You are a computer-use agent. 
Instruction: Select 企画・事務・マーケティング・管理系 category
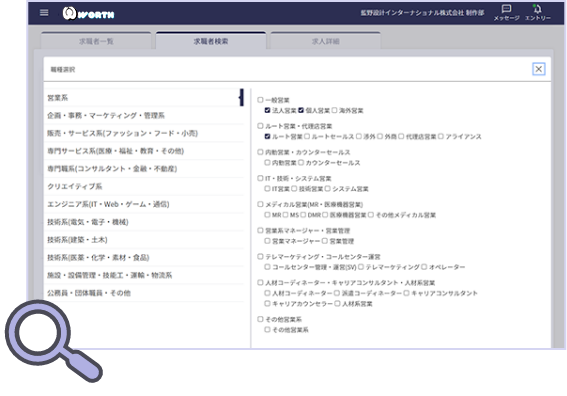tap(144, 115)
